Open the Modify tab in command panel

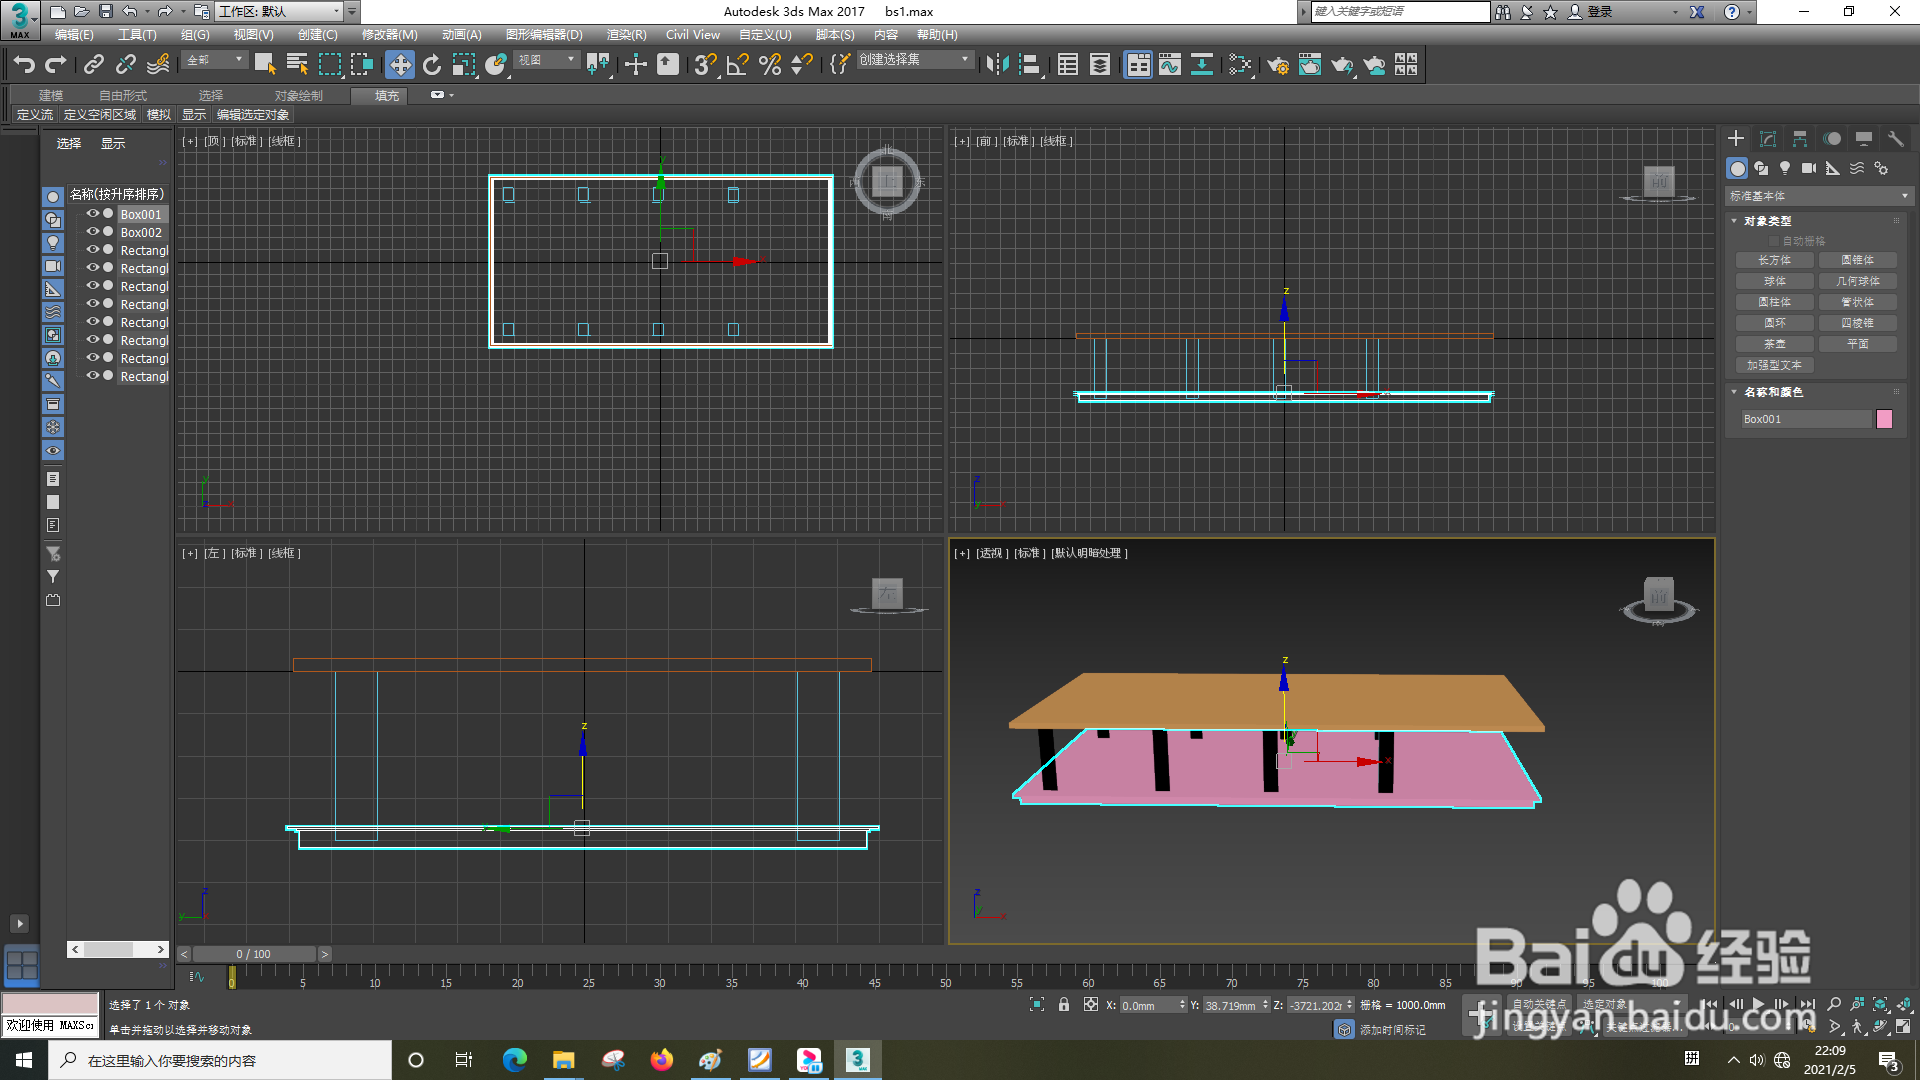(x=1768, y=139)
